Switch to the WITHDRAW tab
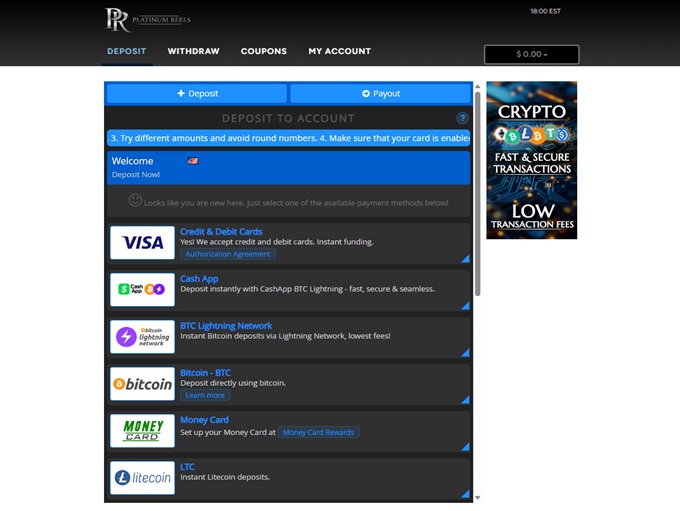 [x=193, y=51]
